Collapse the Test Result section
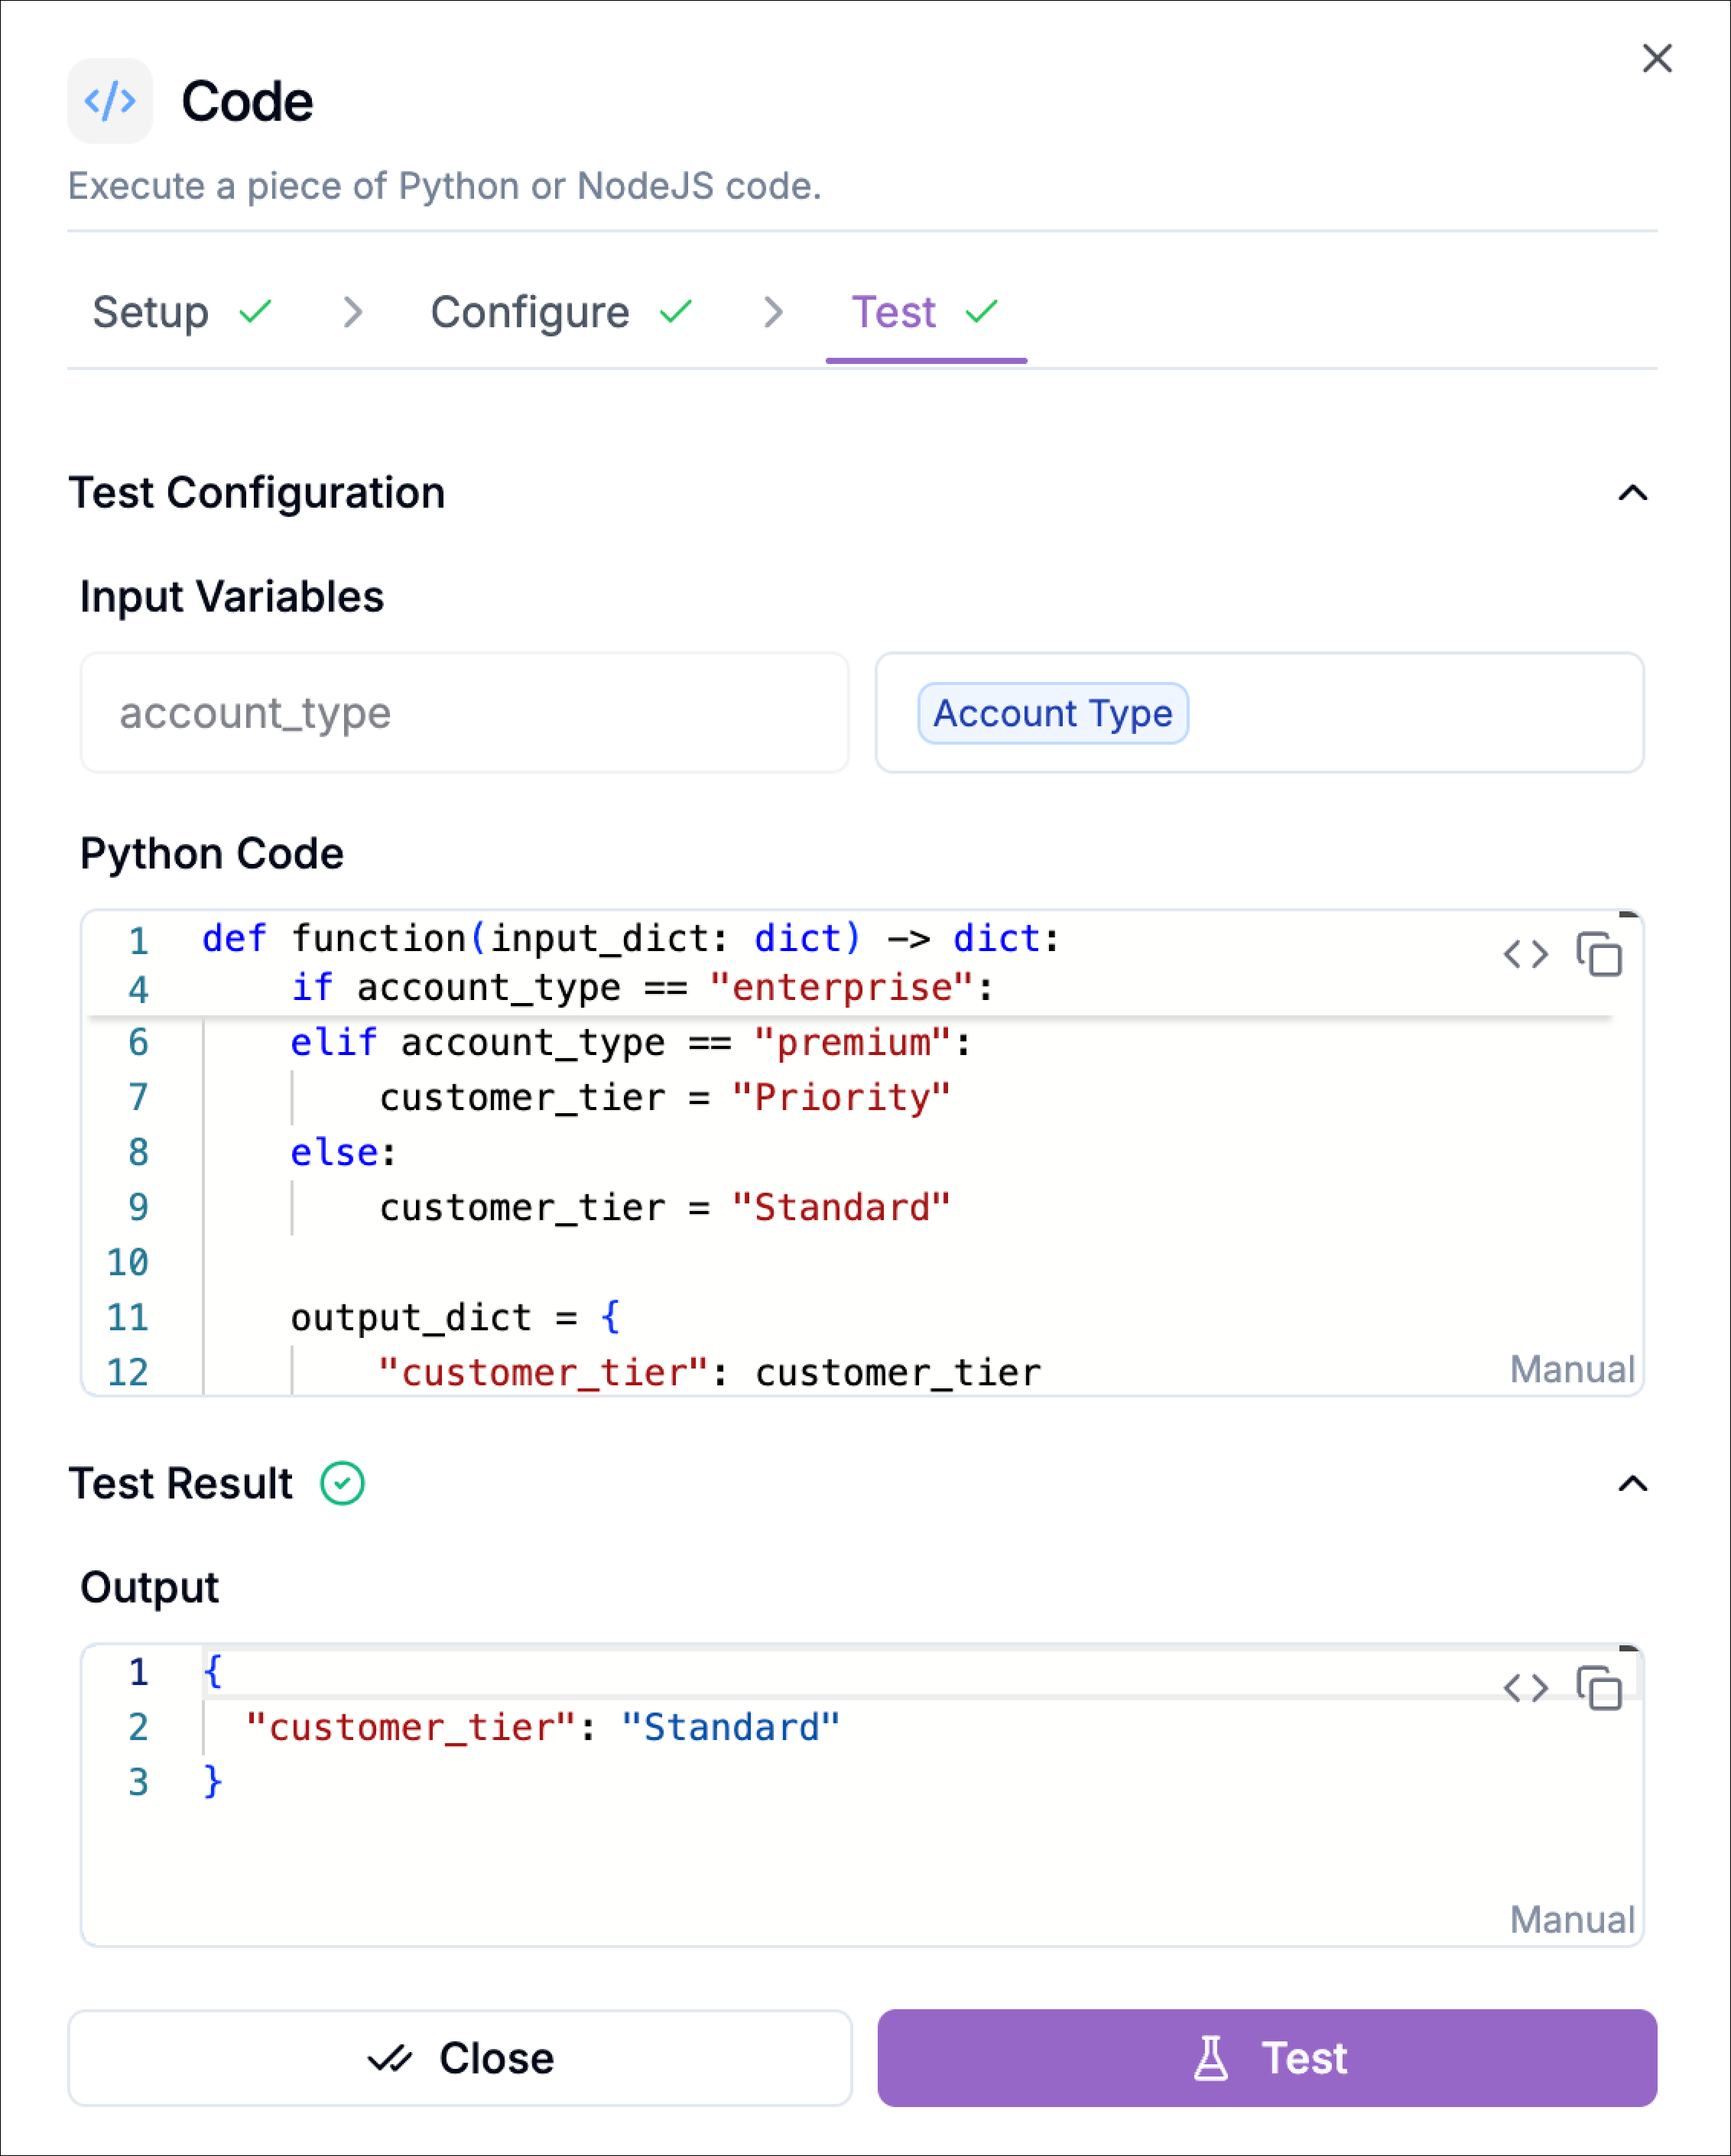Screen dimensions: 1731x2156 coord(1634,1484)
